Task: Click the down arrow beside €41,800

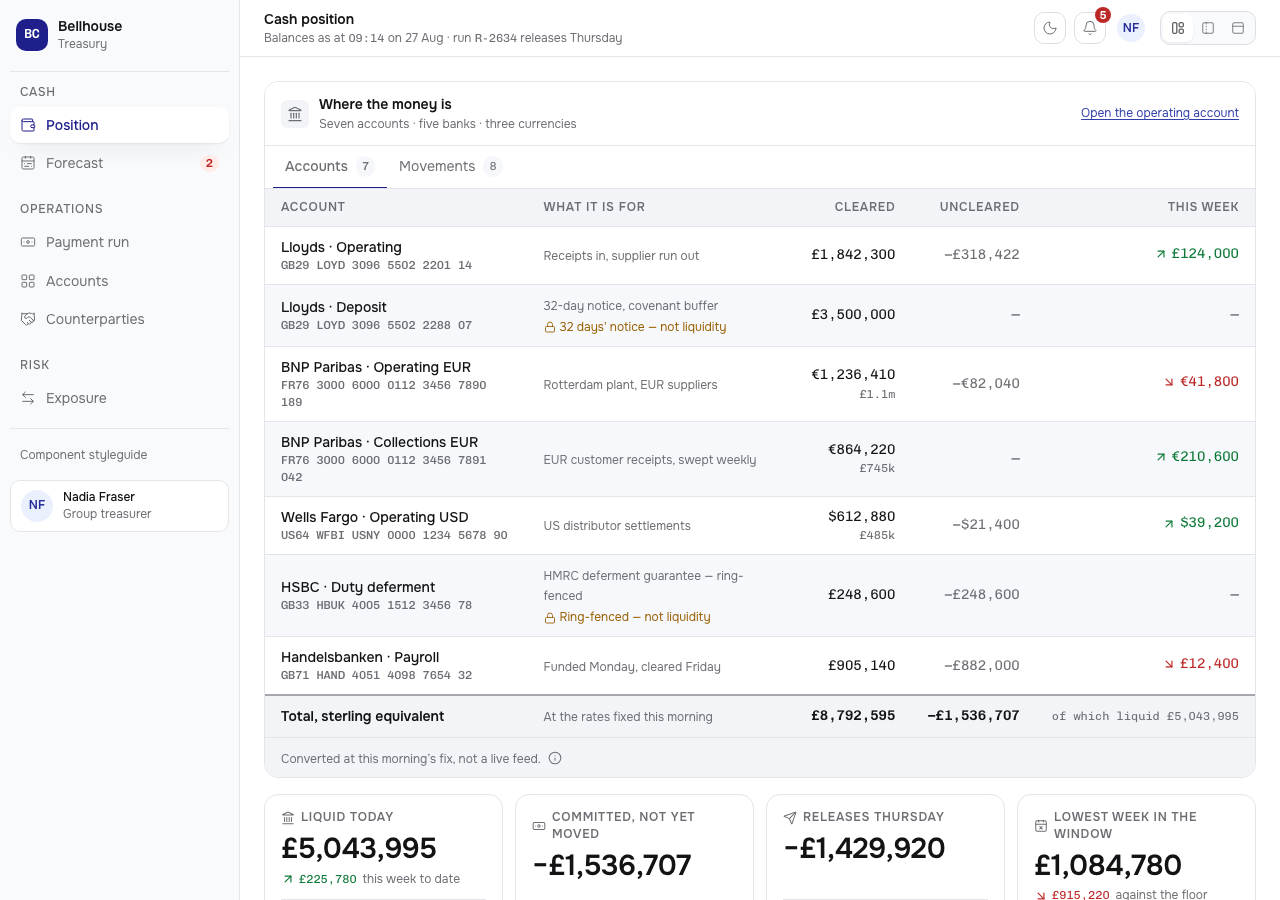Action: click(1169, 382)
